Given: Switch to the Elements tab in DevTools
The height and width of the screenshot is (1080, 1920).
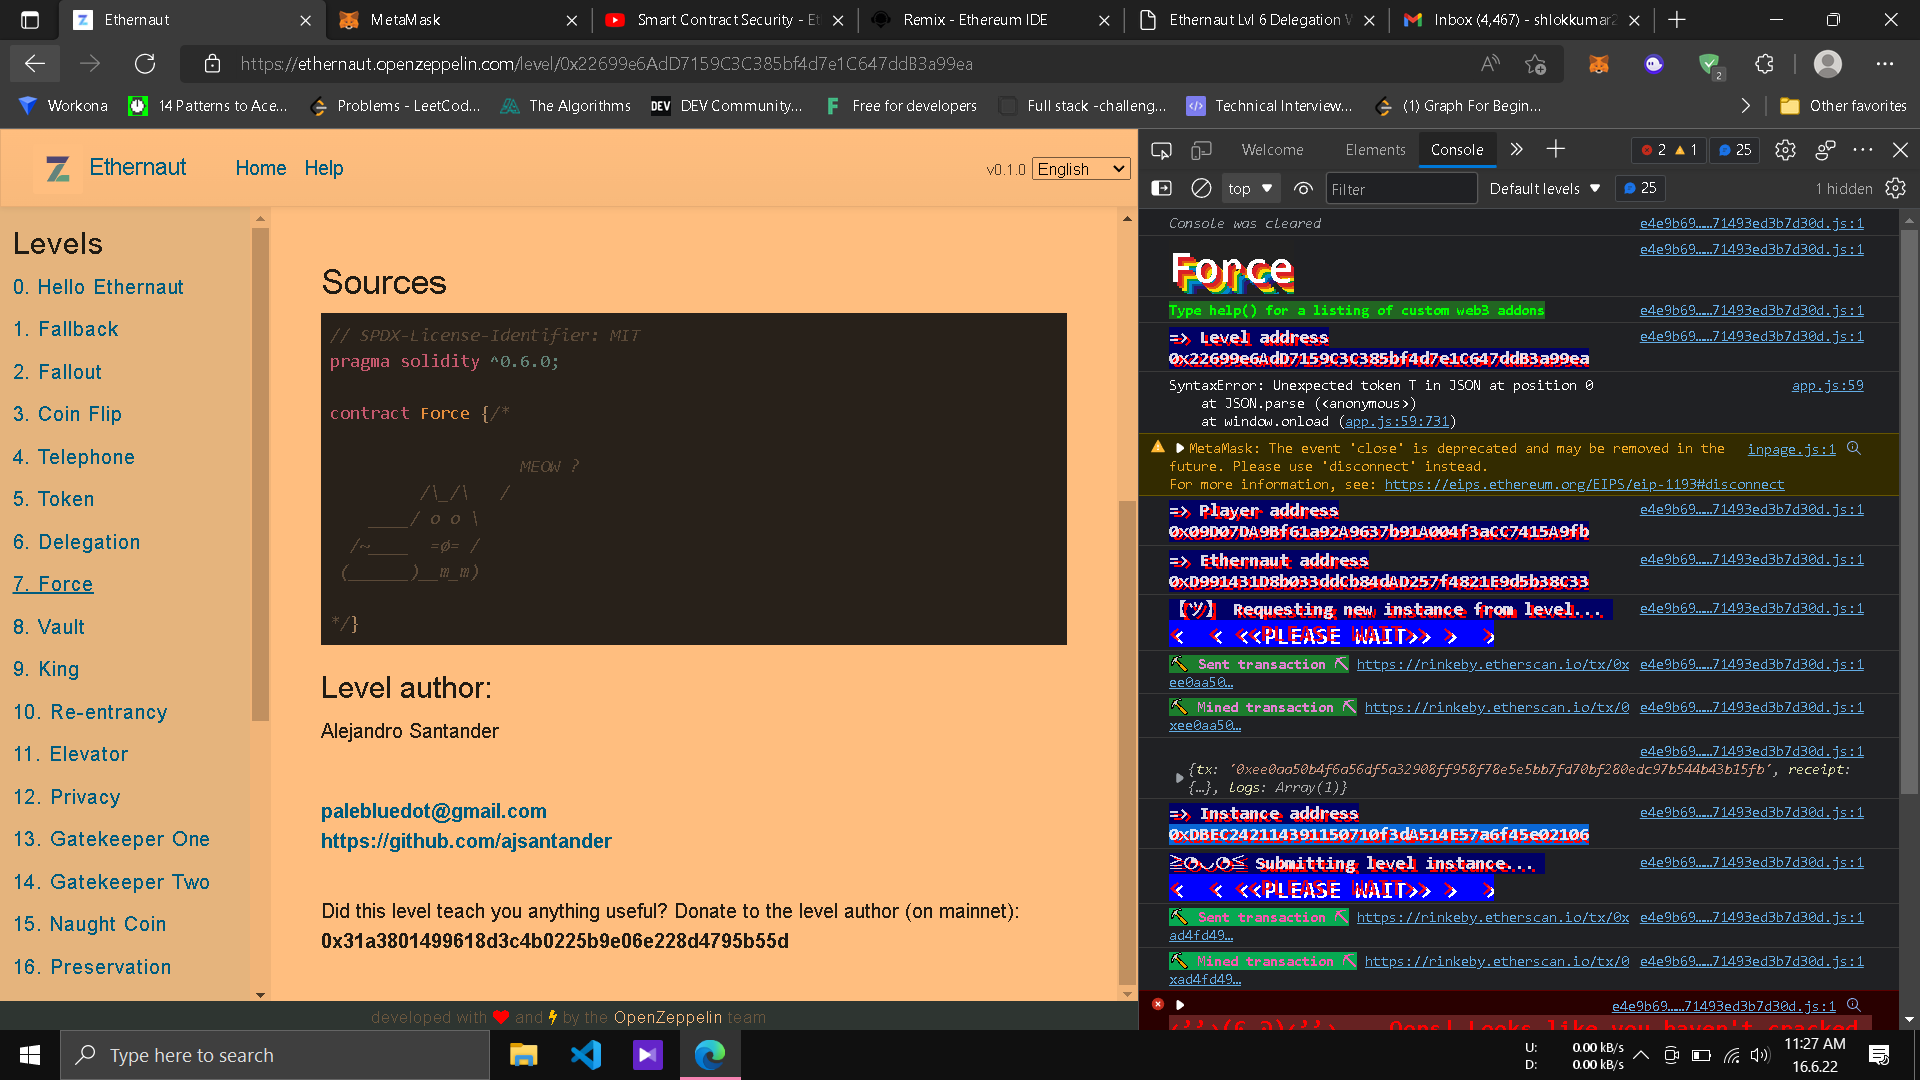Looking at the screenshot, I should (1375, 150).
